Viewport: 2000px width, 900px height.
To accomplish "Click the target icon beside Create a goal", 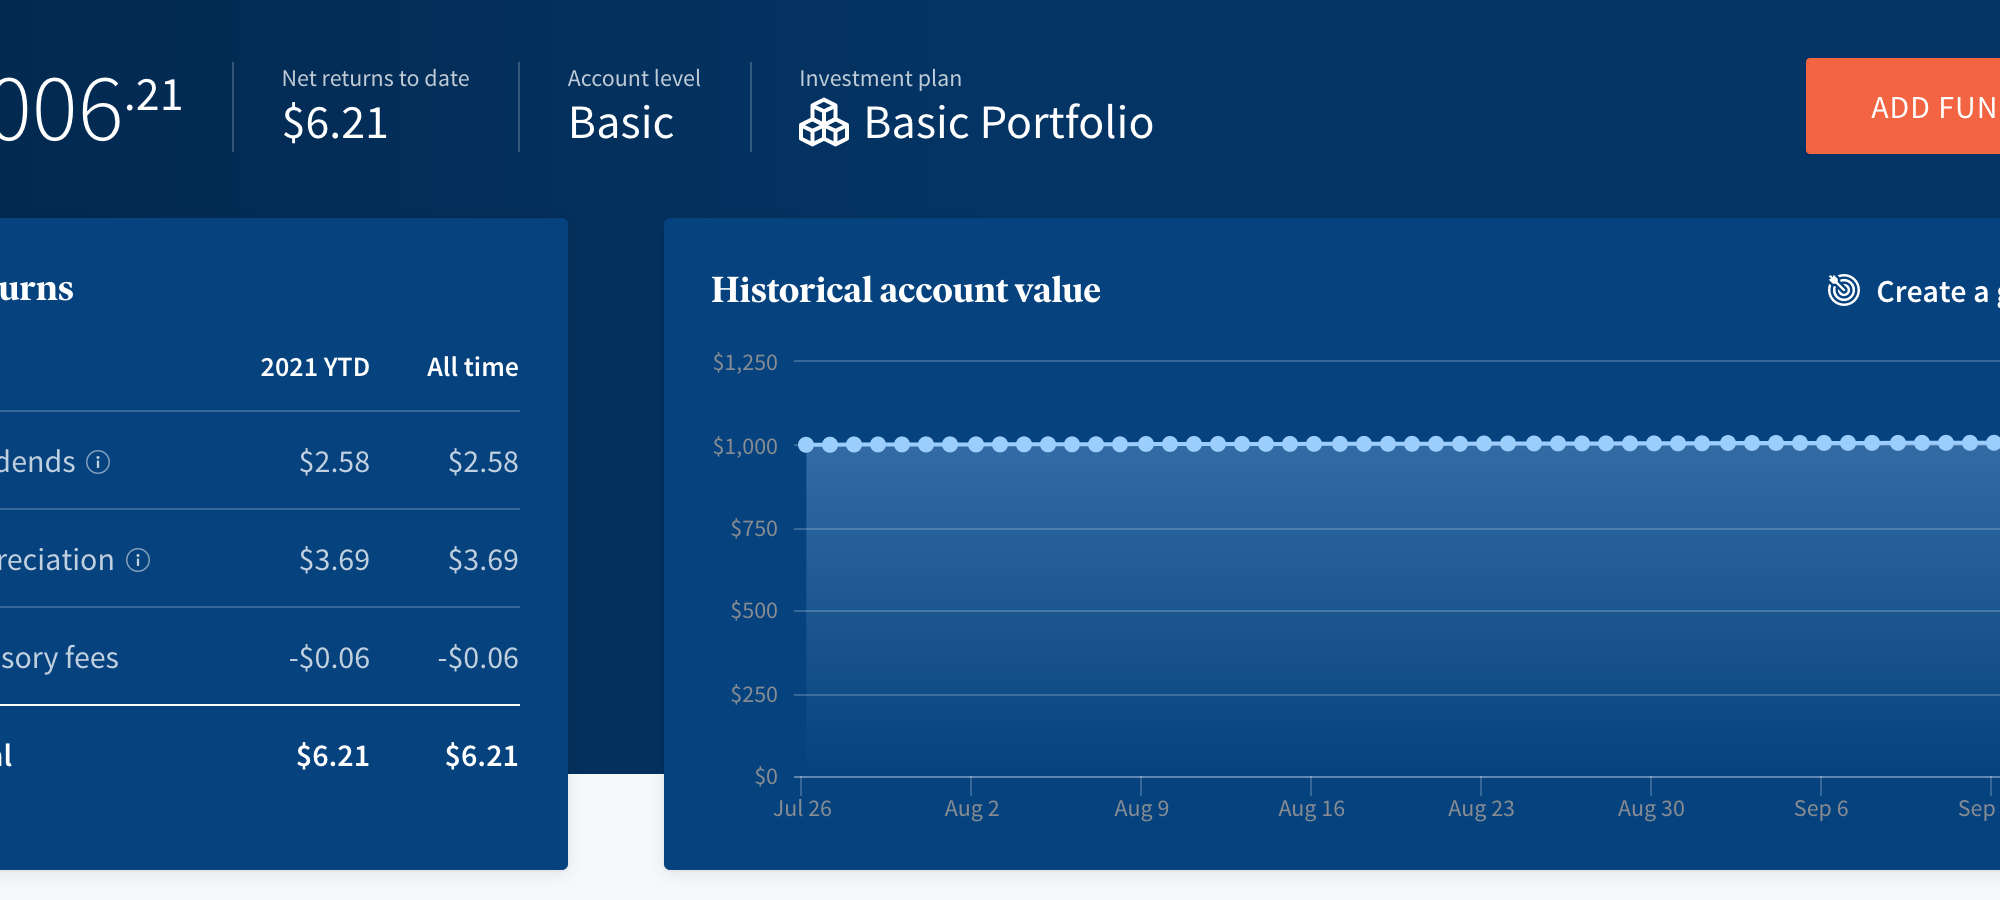I will tap(1843, 290).
